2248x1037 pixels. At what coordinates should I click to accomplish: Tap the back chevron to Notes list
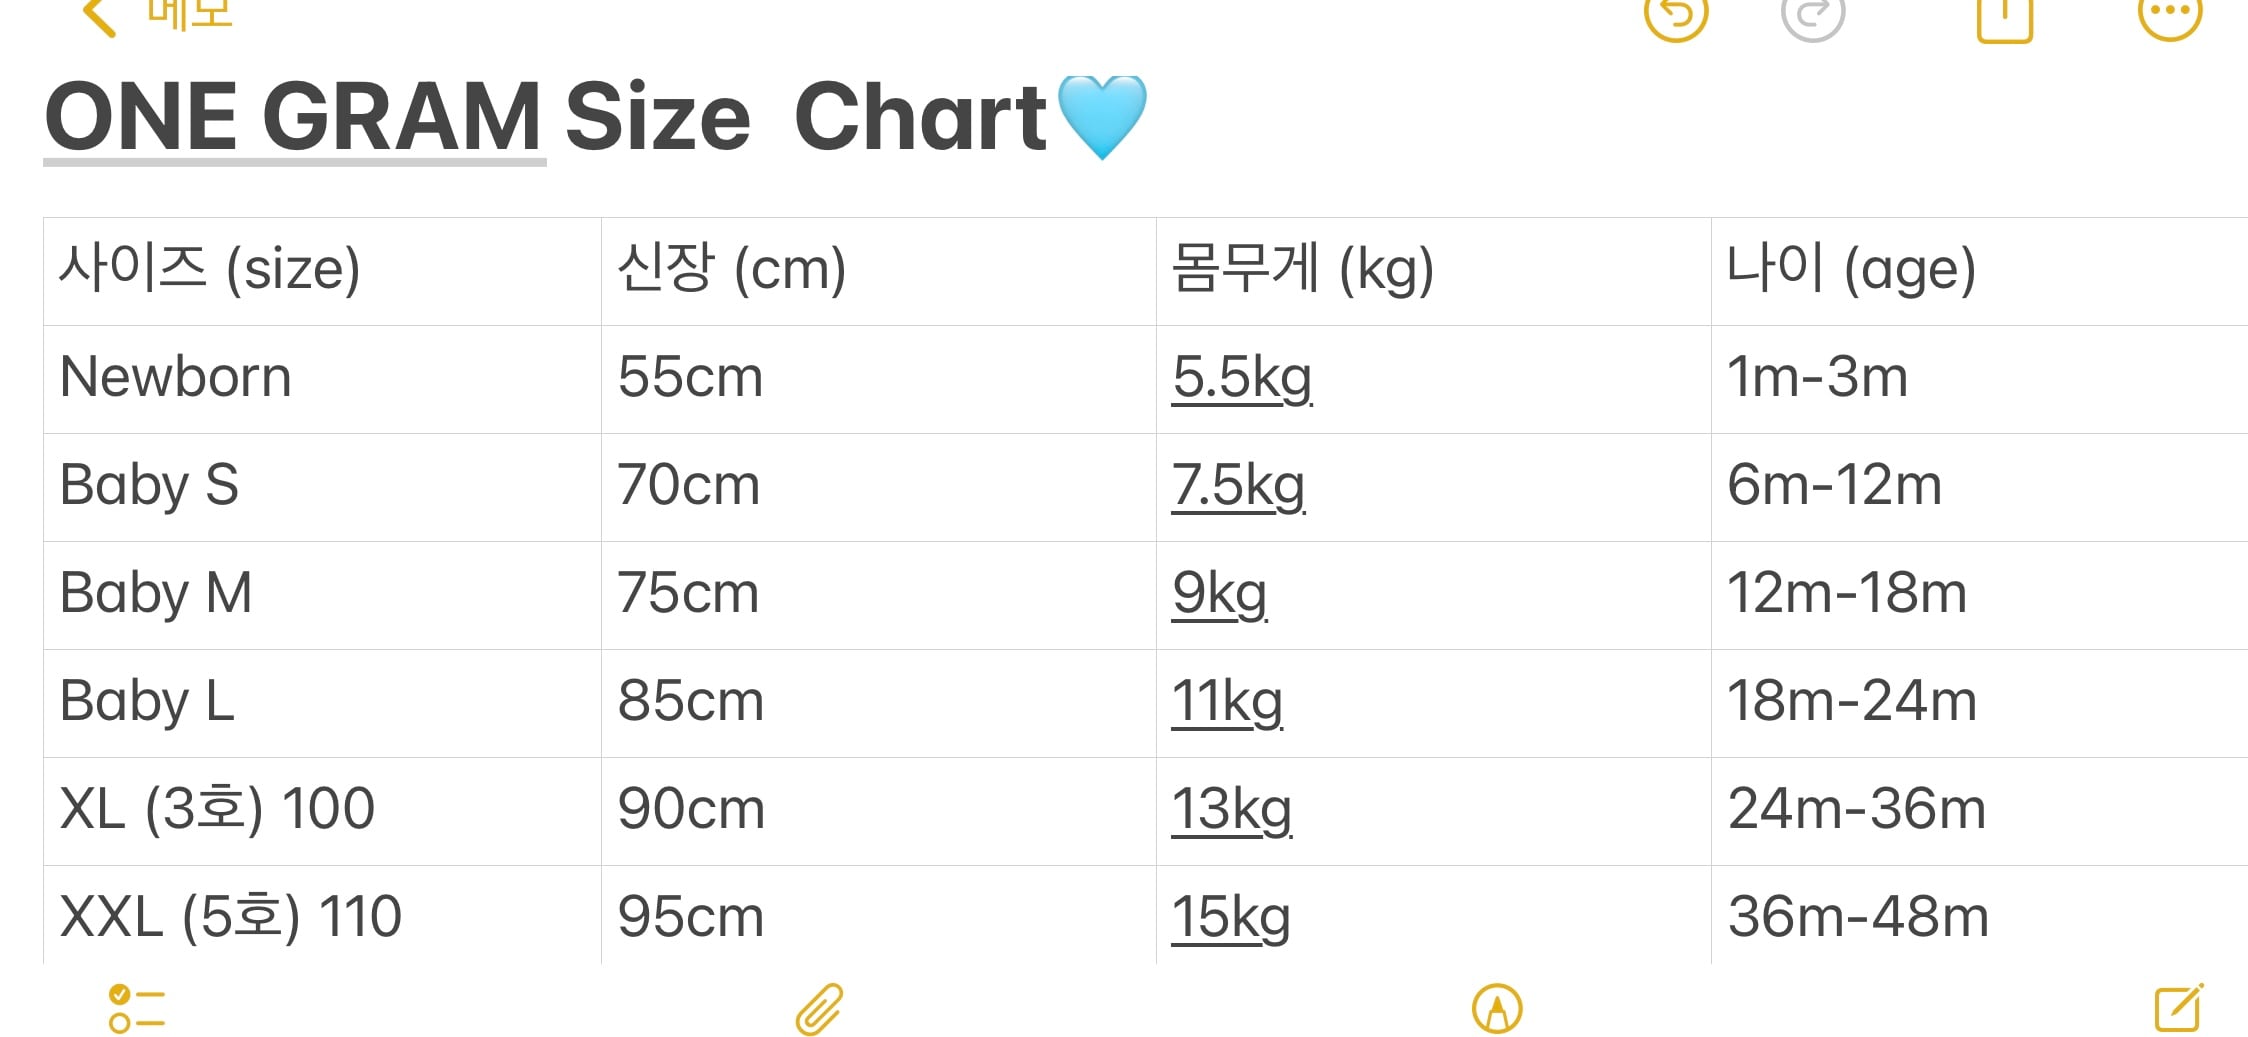[100, 16]
